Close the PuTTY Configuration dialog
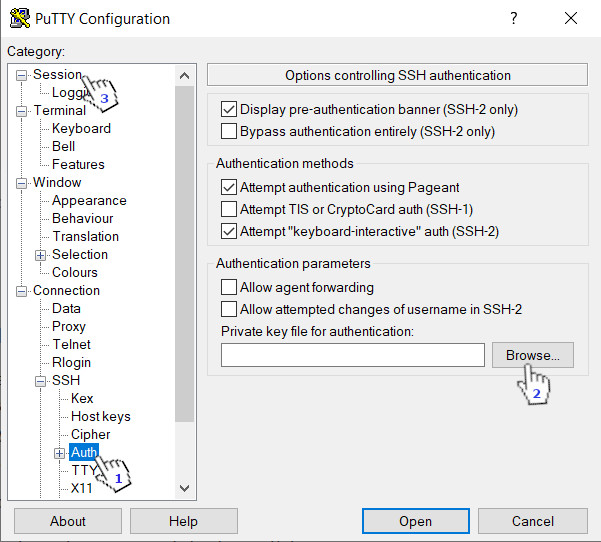The width and height of the screenshot is (601, 542). (x=571, y=18)
